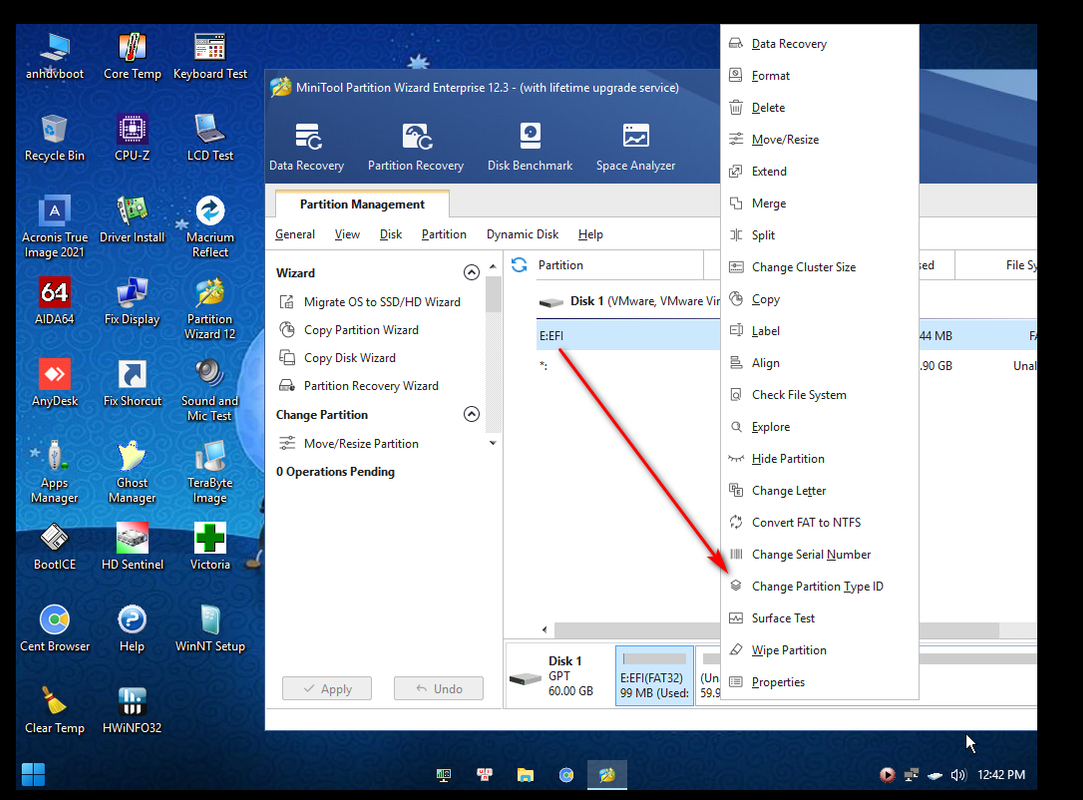Screen dimensions: 1083x800
Task: Open the Dynamic Disk menu
Action: pyautogui.click(x=522, y=234)
